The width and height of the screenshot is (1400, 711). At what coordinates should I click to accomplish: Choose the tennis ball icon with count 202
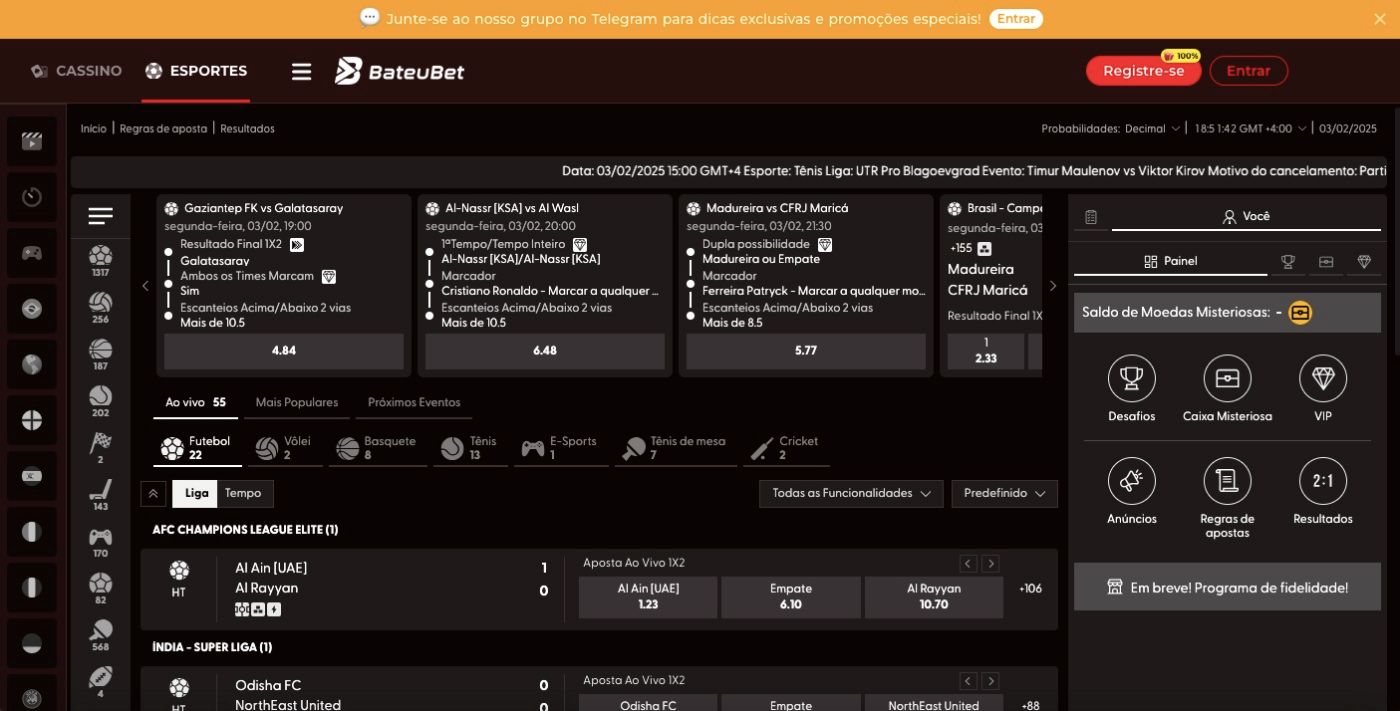point(100,401)
